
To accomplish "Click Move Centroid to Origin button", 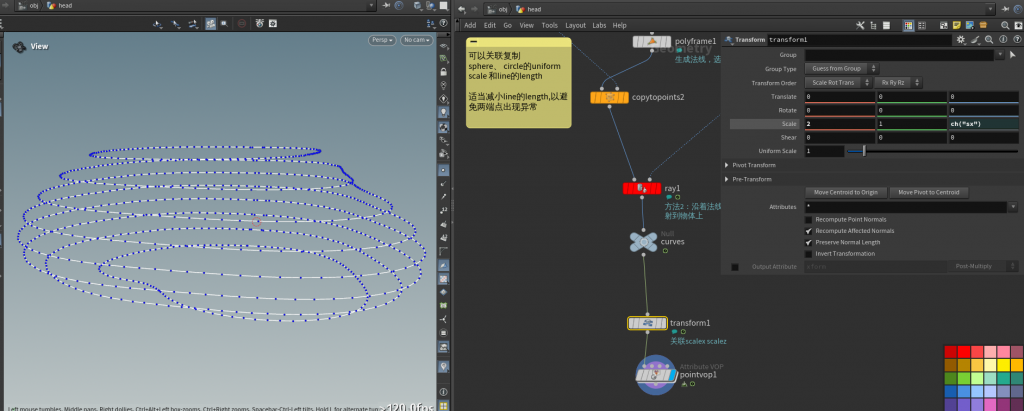I will 845,192.
